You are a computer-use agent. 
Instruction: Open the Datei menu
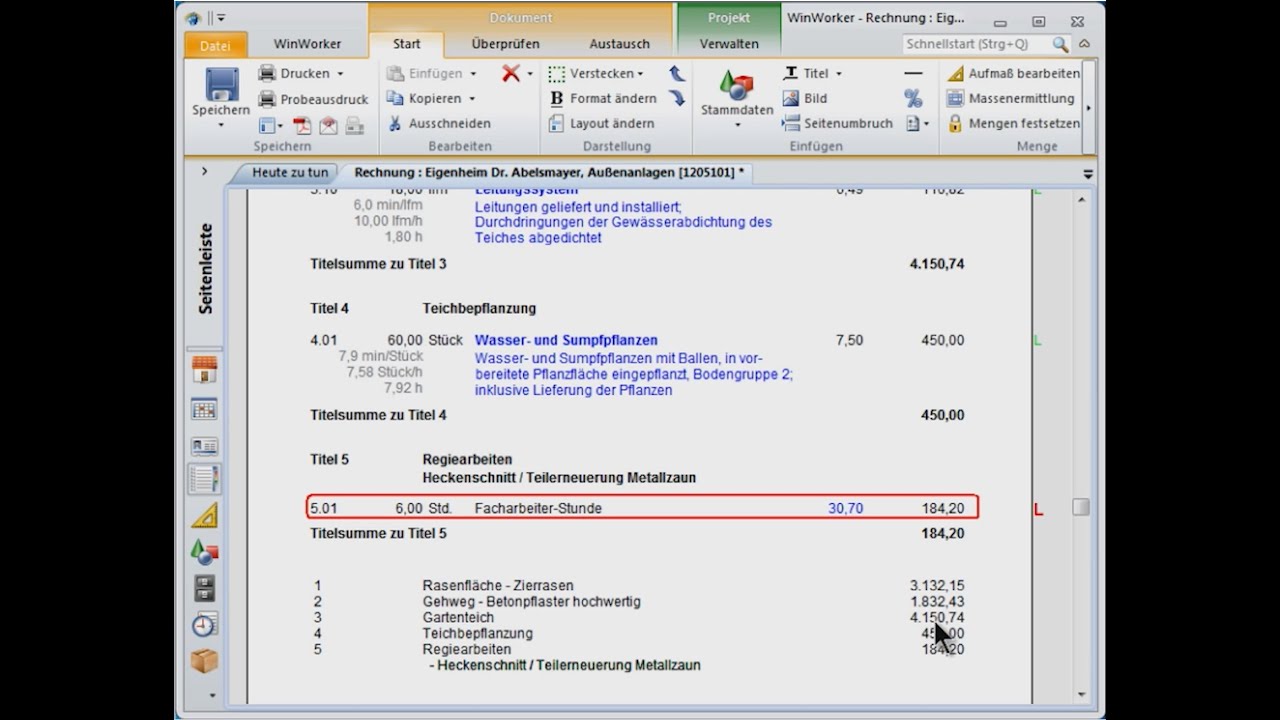[x=214, y=45]
